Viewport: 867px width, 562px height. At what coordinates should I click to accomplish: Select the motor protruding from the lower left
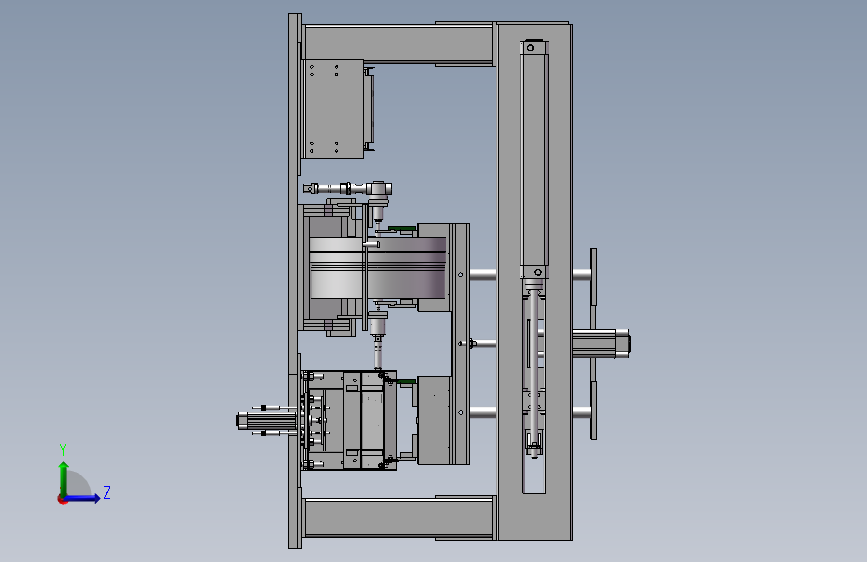pos(267,422)
